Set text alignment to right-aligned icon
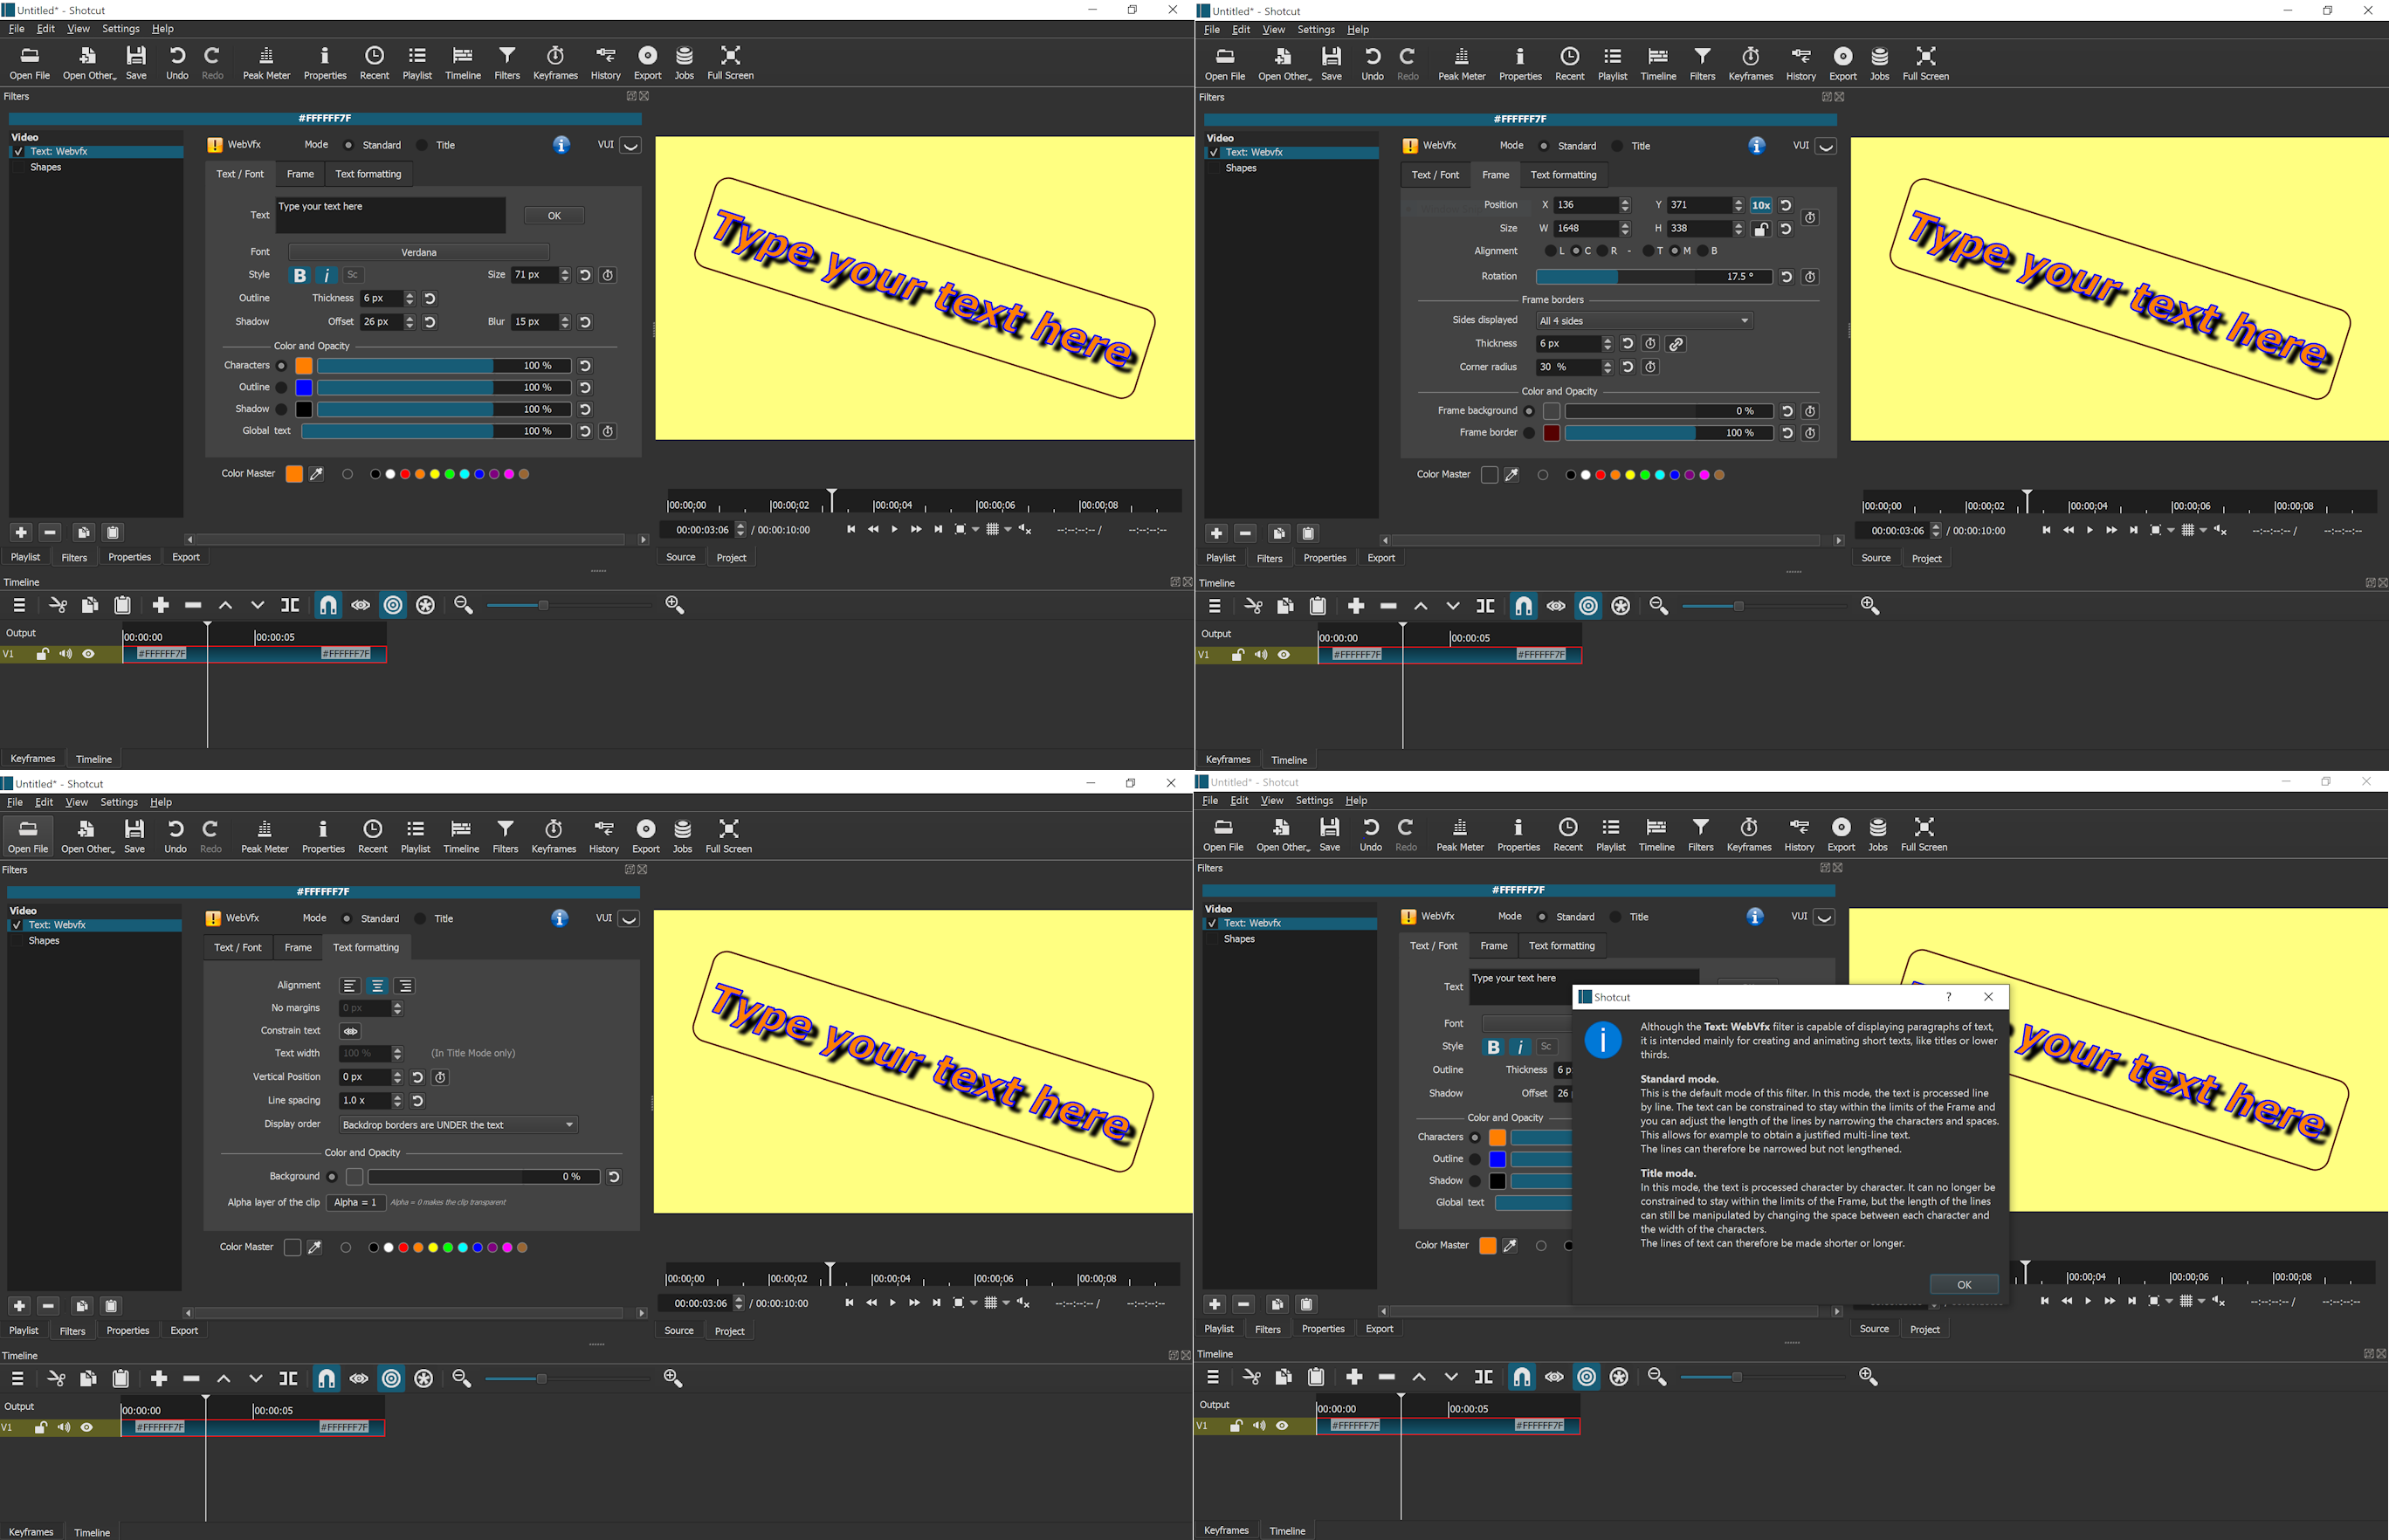The width and height of the screenshot is (2389, 1540). tap(405, 986)
